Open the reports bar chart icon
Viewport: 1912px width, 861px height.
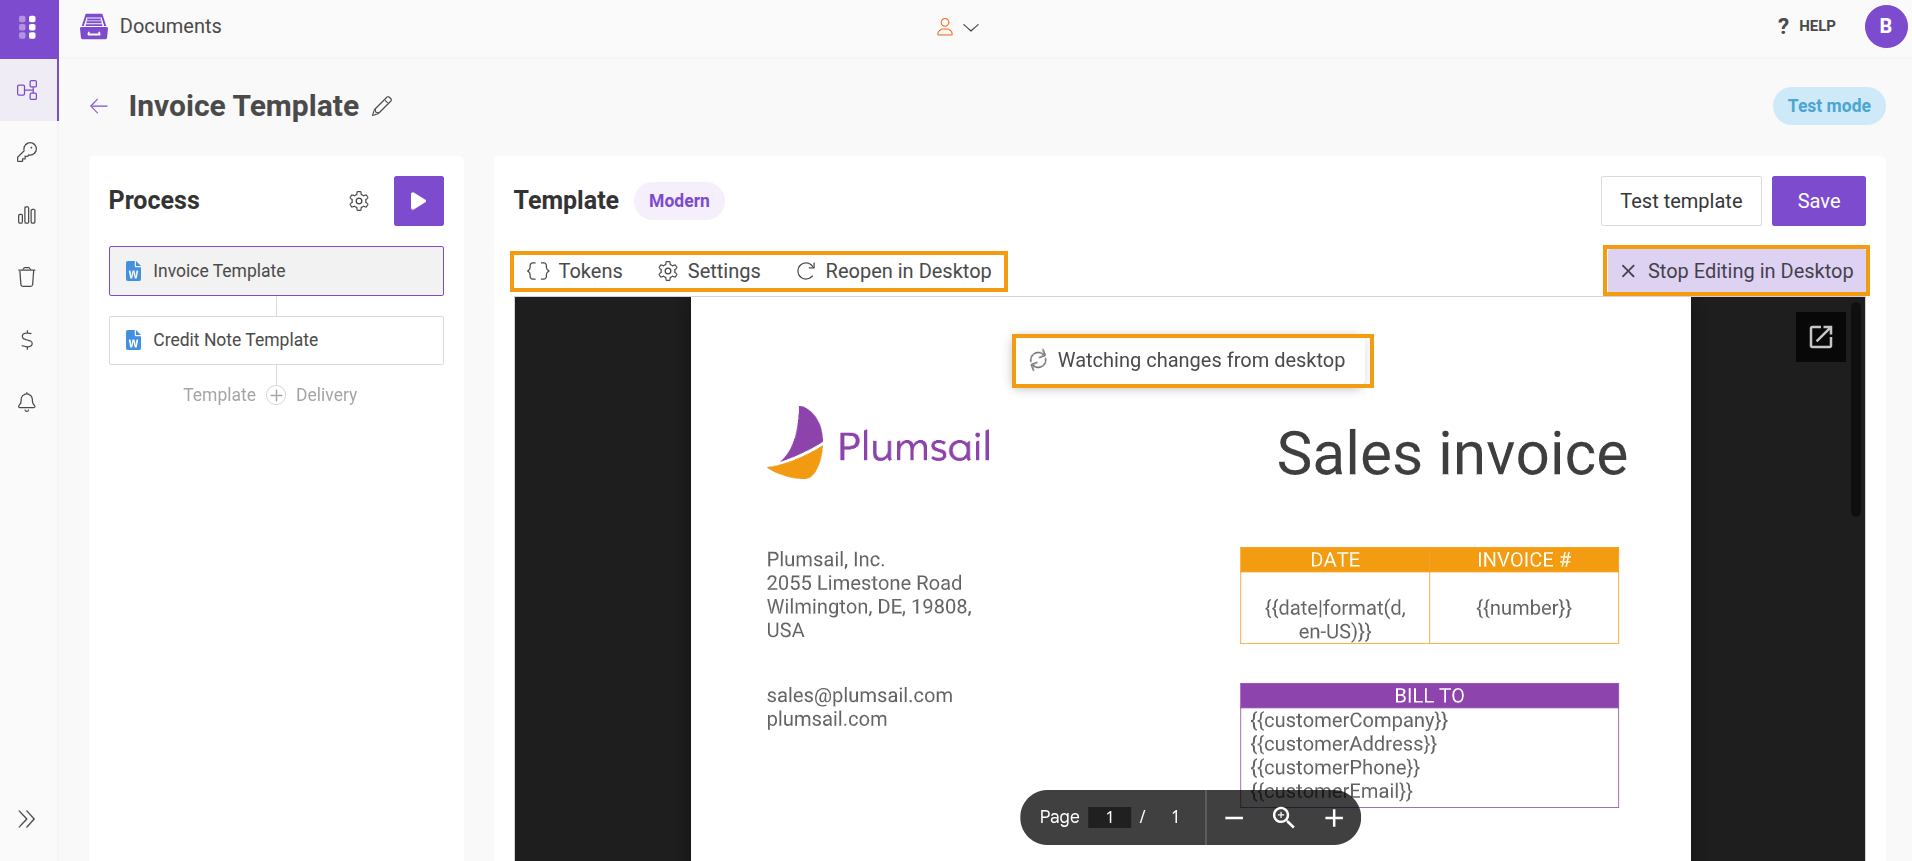[28, 215]
